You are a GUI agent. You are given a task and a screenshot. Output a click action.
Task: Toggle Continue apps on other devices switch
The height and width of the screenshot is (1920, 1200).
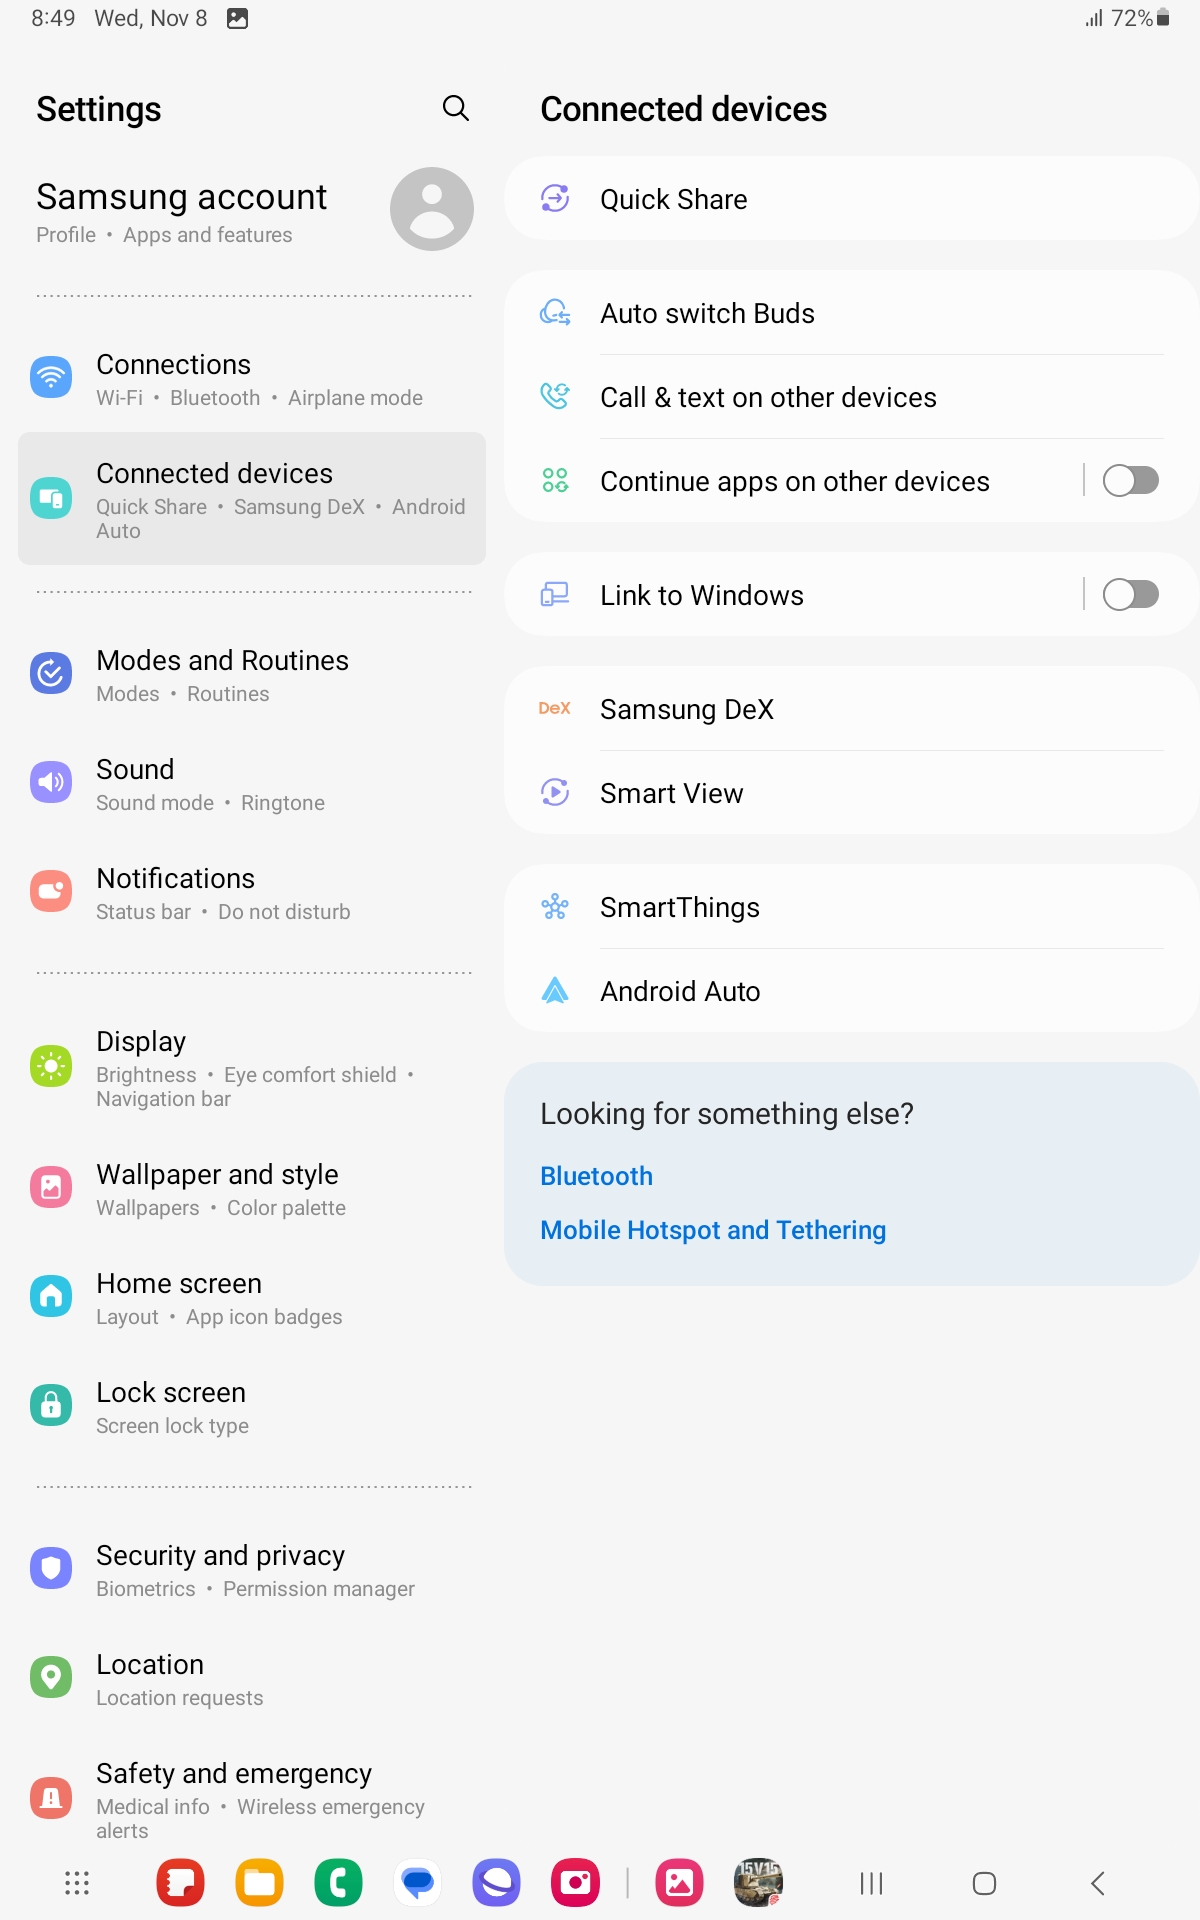pos(1131,481)
